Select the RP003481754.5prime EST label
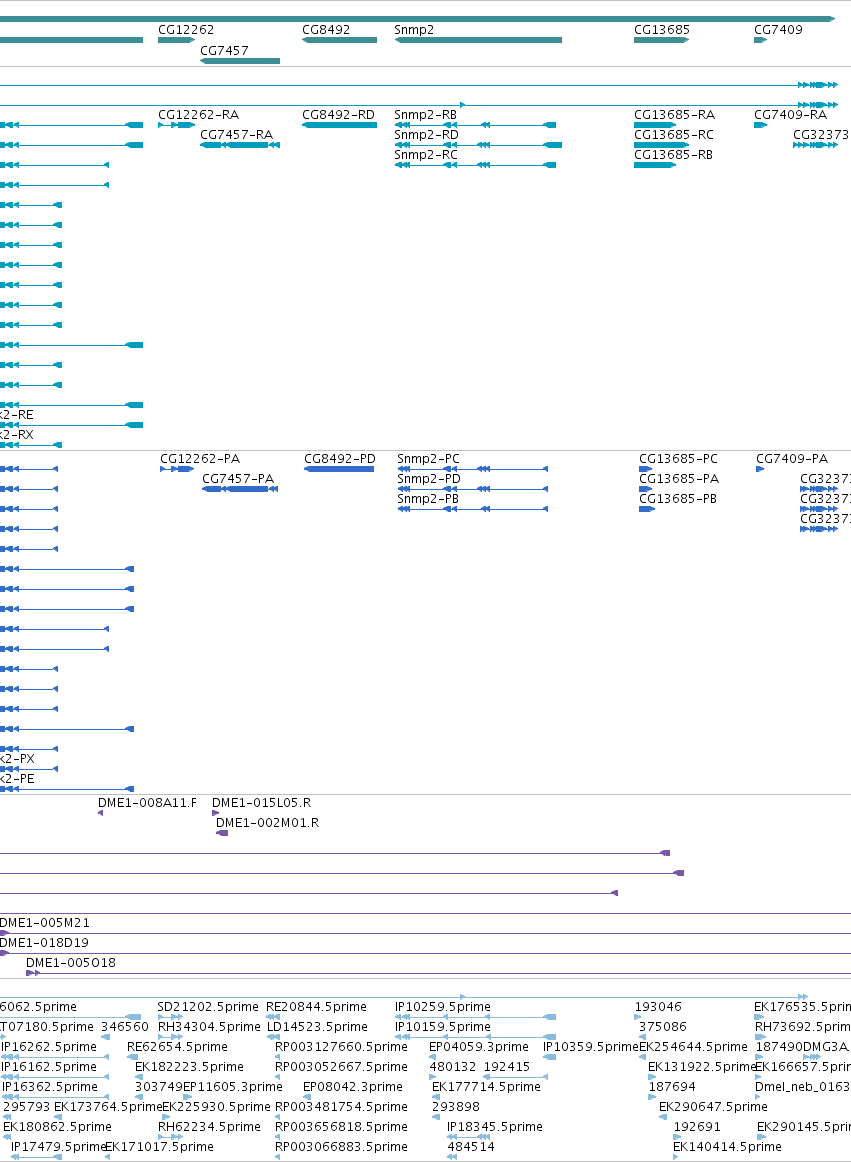This screenshot has width=851, height=1162. [x=341, y=1106]
